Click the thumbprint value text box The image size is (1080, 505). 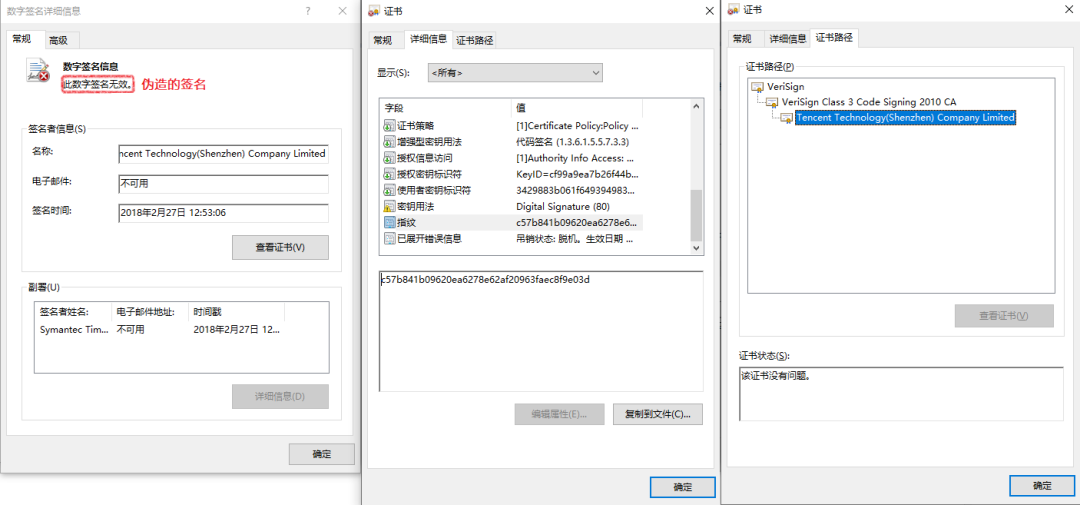[x=541, y=331]
